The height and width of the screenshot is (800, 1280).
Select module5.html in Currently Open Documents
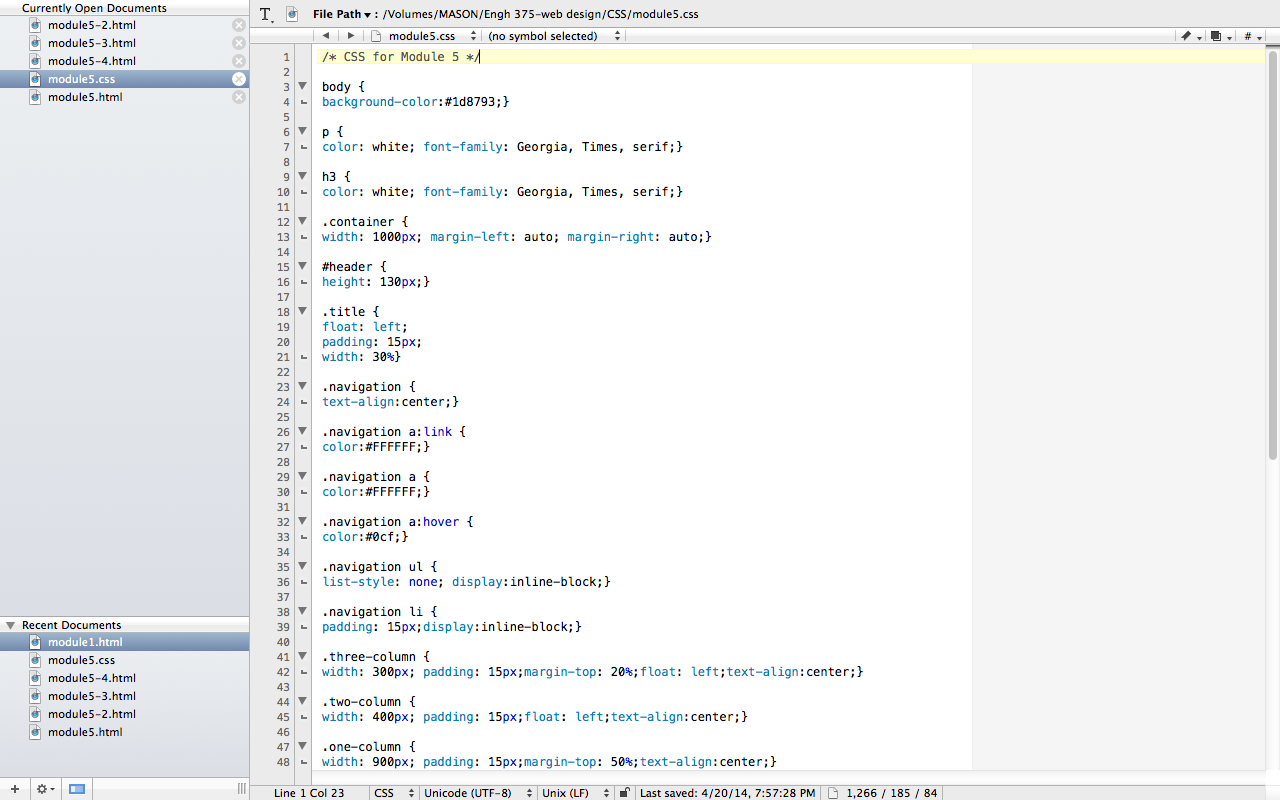tap(85, 97)
